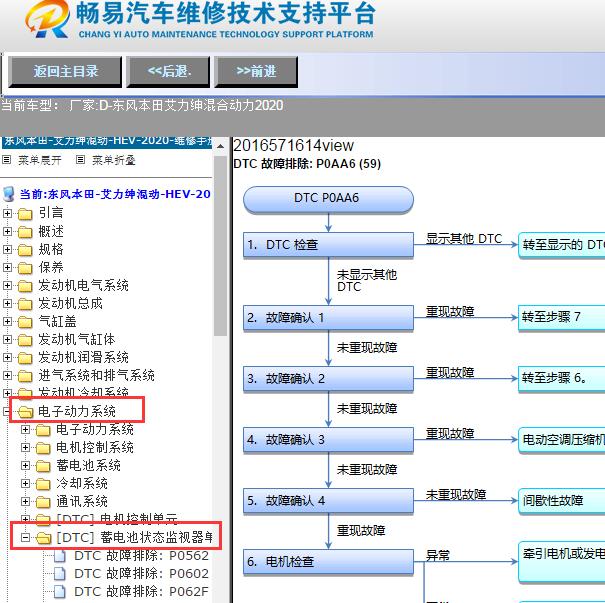The image size is (605, 603).
Task: Click the 转至步骤 7 box
Action: click(561, 318)
